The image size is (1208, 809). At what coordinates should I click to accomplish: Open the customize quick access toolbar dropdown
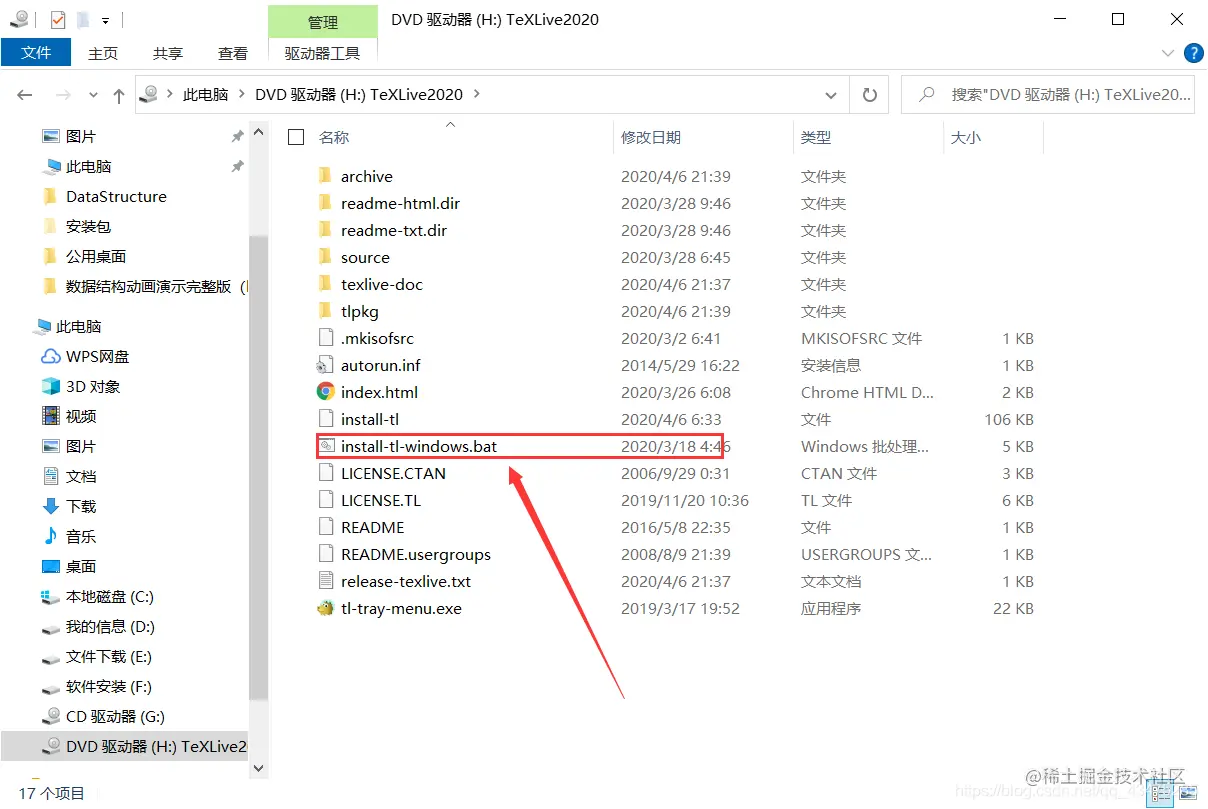pos(105,20)
